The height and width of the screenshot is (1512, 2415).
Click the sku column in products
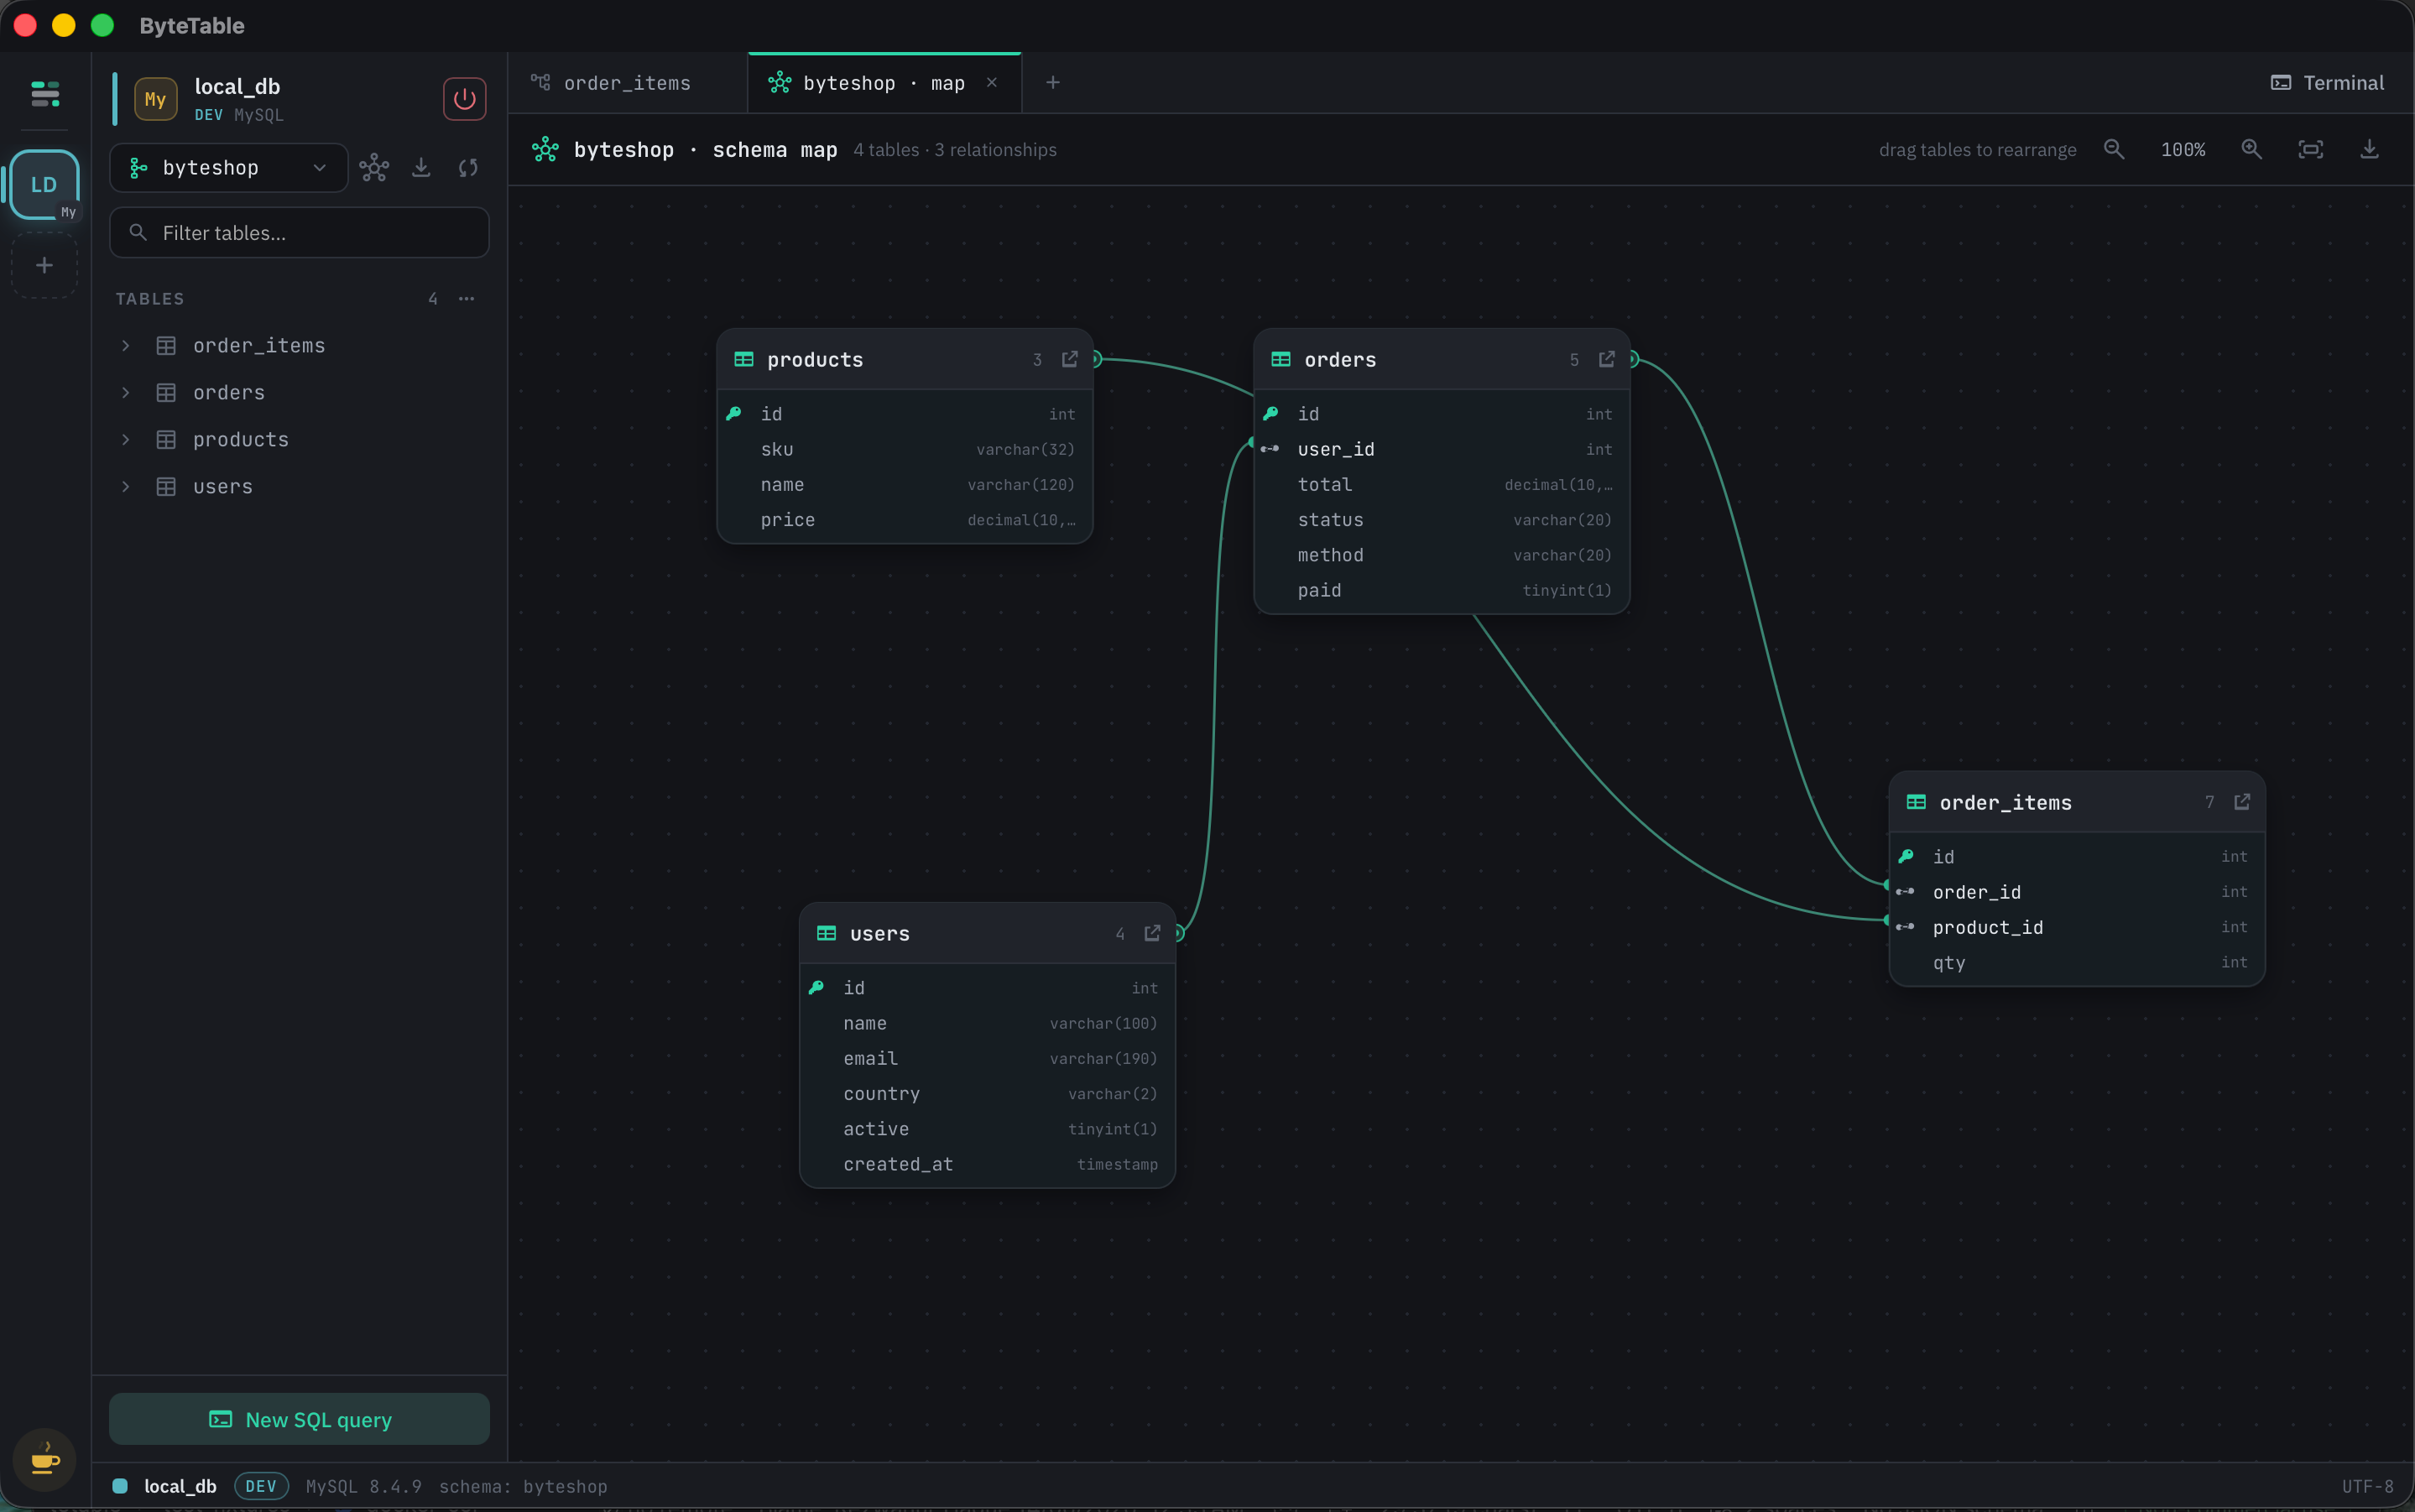(904, 449)
